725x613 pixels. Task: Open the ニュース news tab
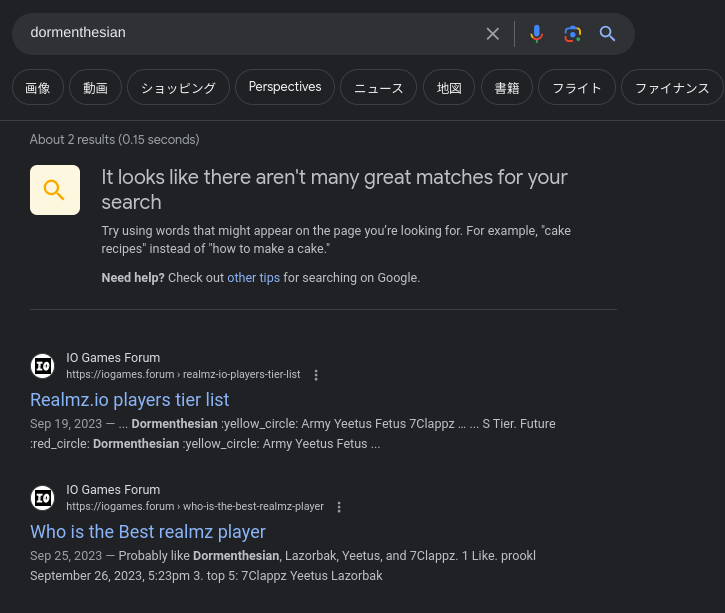pos(378,88)
